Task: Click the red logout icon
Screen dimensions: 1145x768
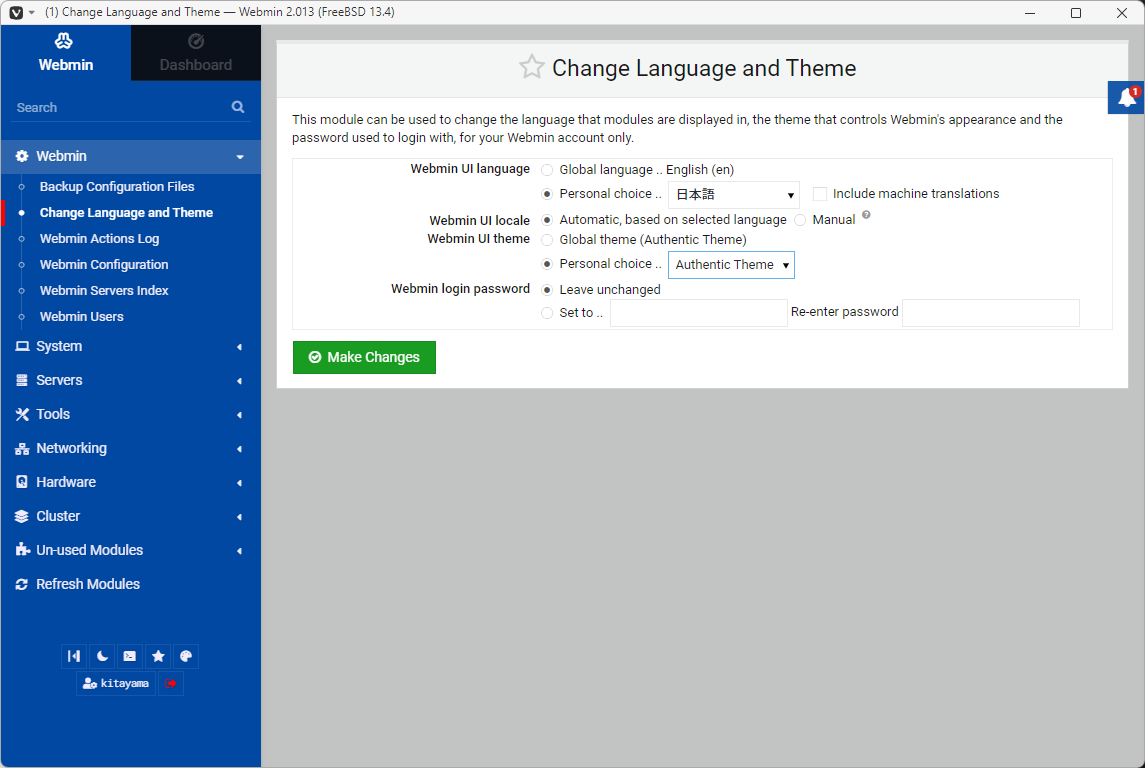Action: 171,683
